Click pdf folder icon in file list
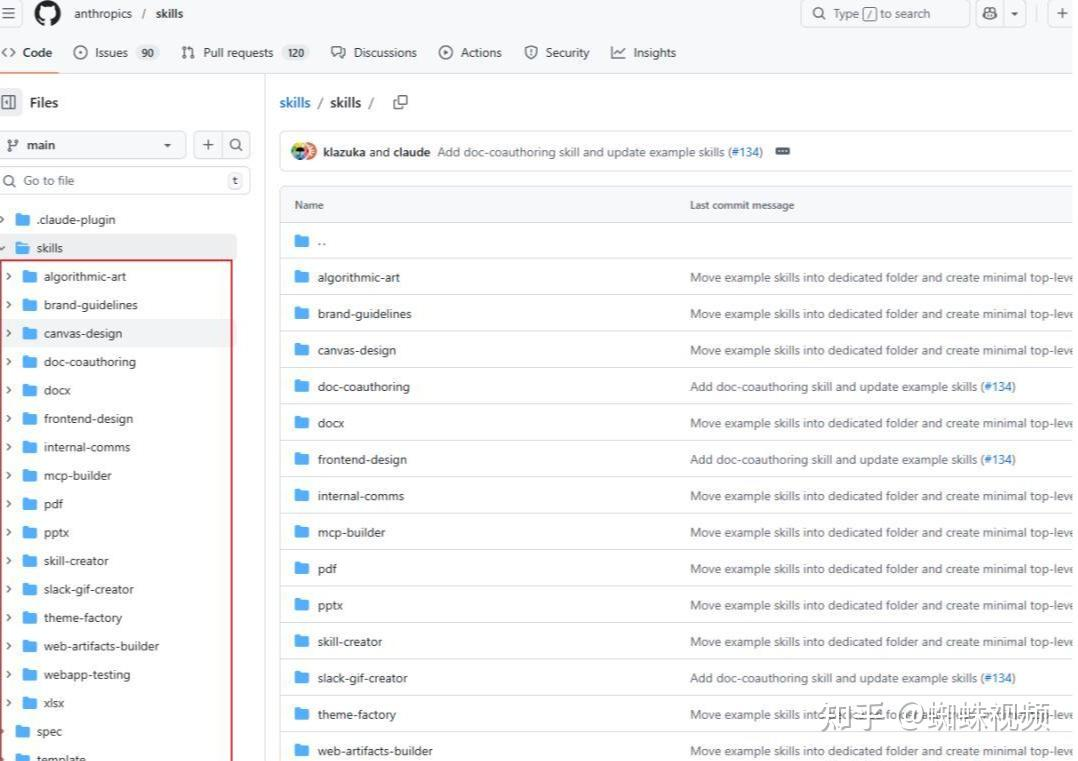The width and height of the screenshot is (1078, 761). point(302,568)
